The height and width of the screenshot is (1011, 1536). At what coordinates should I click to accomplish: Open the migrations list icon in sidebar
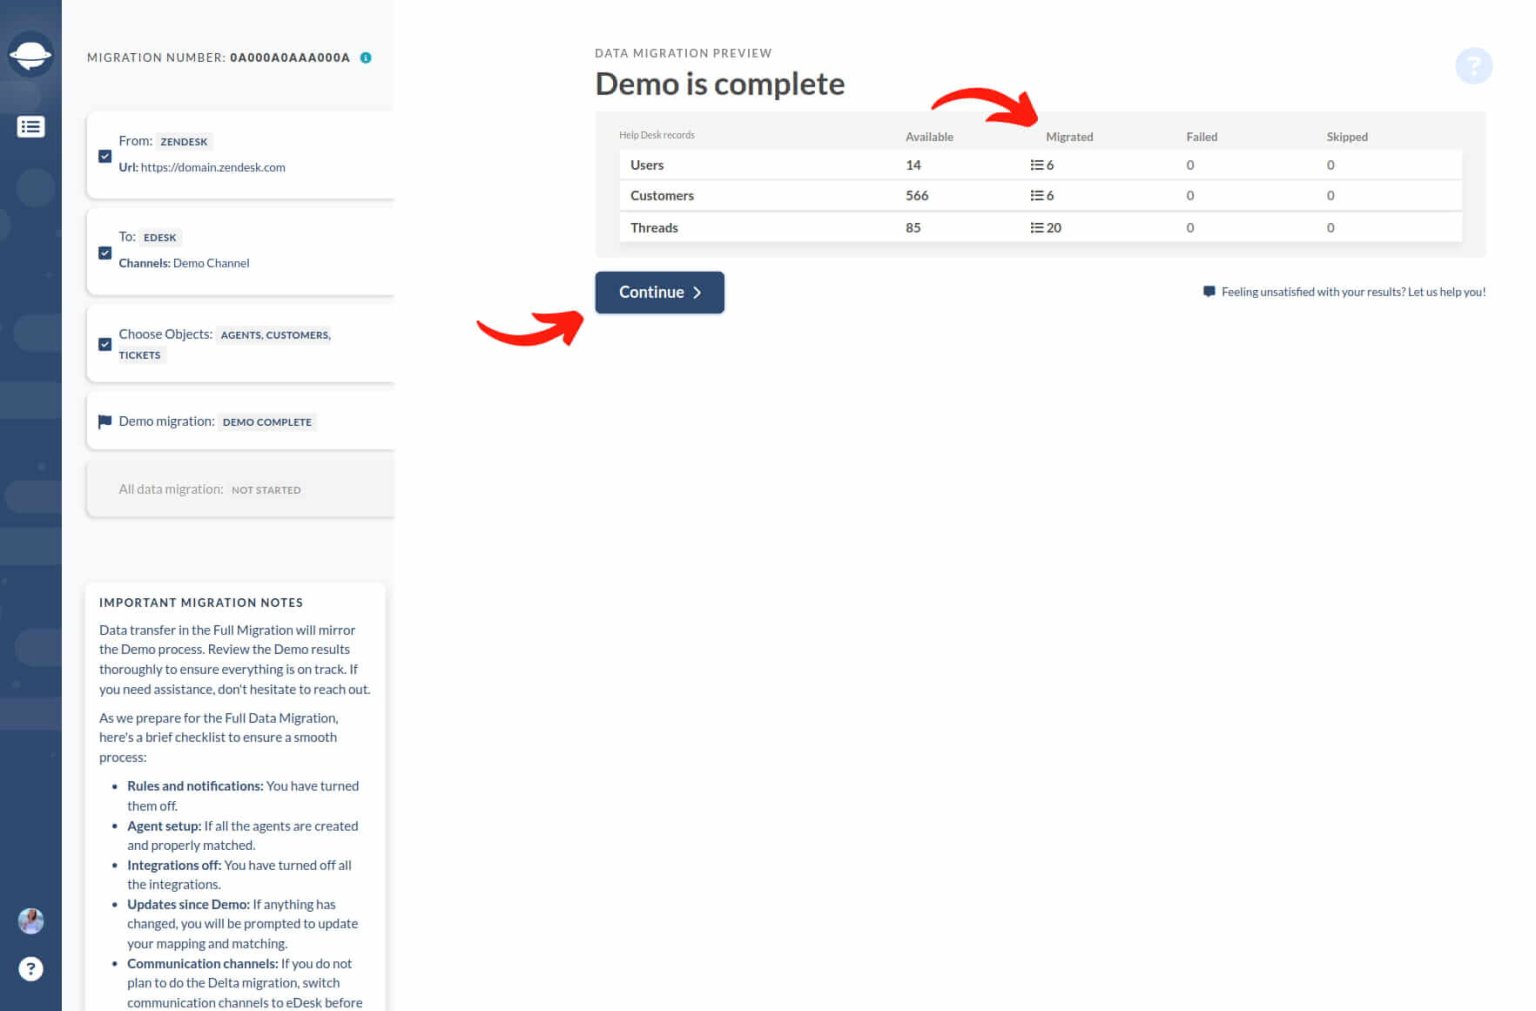tap(31, 127)
